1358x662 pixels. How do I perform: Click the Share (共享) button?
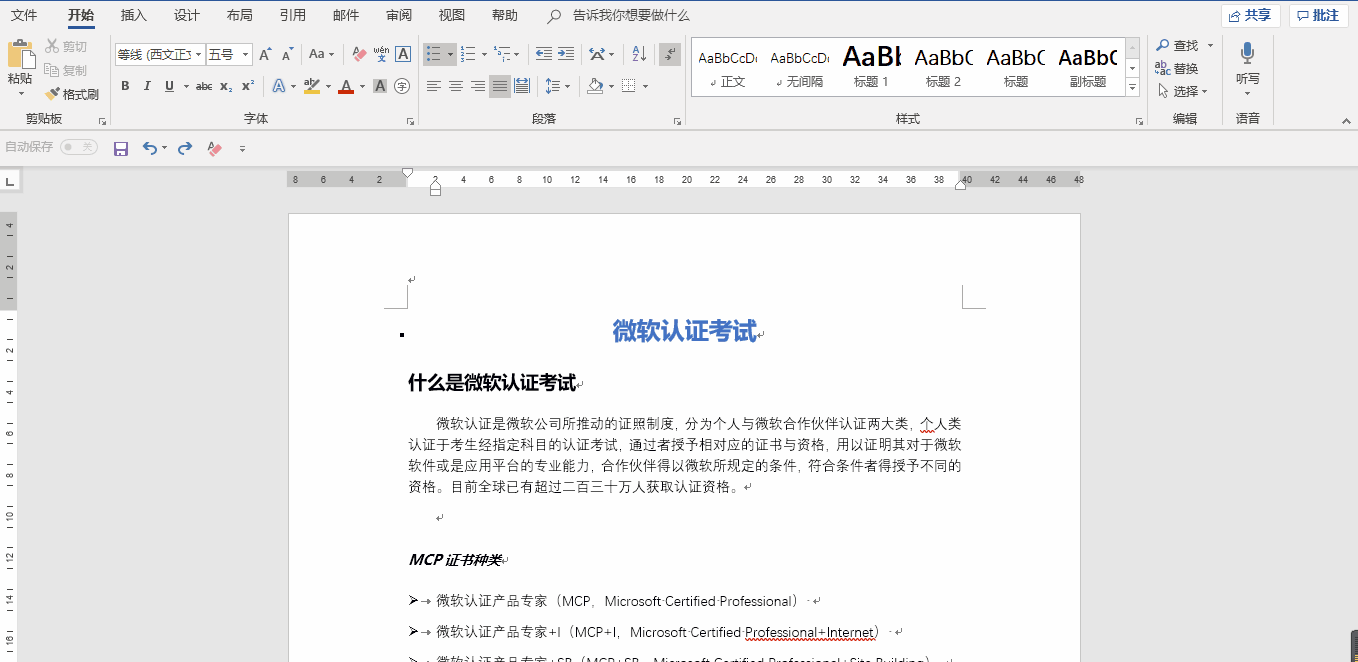pos(1250,15)
